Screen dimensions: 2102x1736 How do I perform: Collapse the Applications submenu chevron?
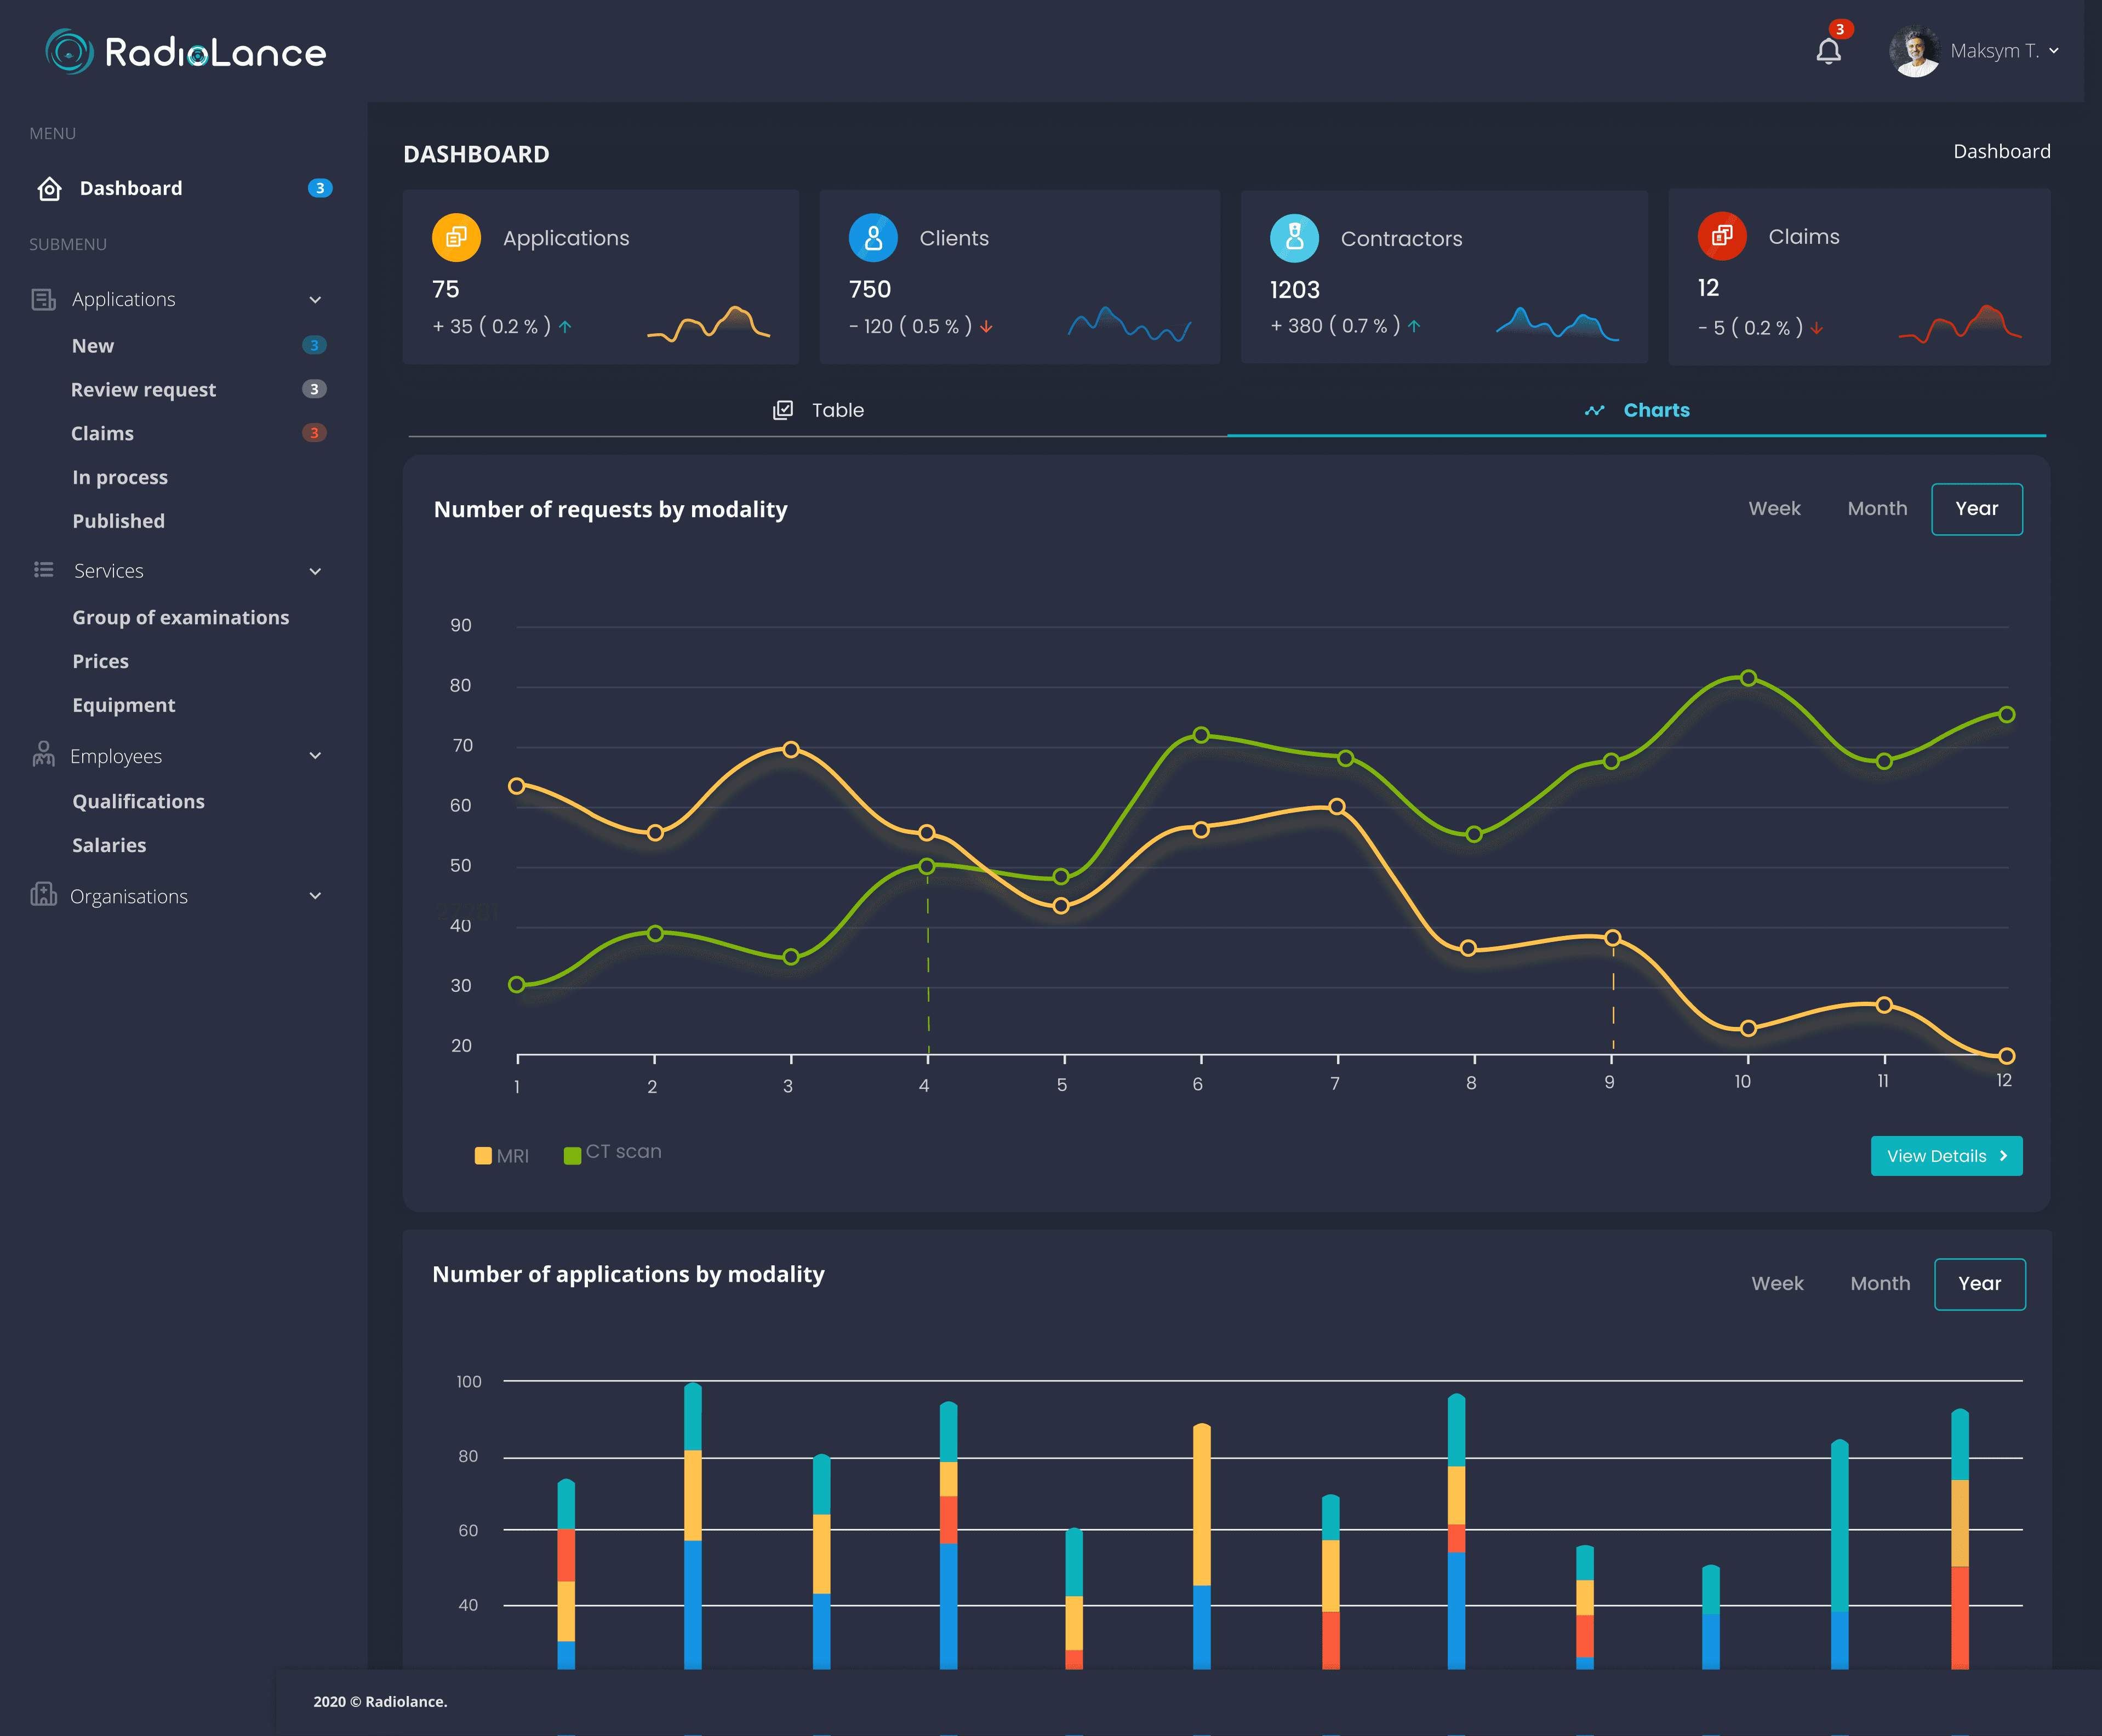coord(315,299)
